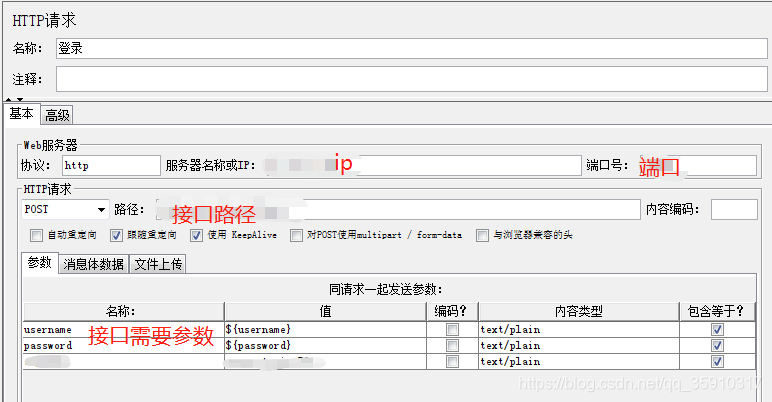The width and height of the screenshot is (772, 402).
Task: Click text/plain cell in third row
Action: pos(579,362)
